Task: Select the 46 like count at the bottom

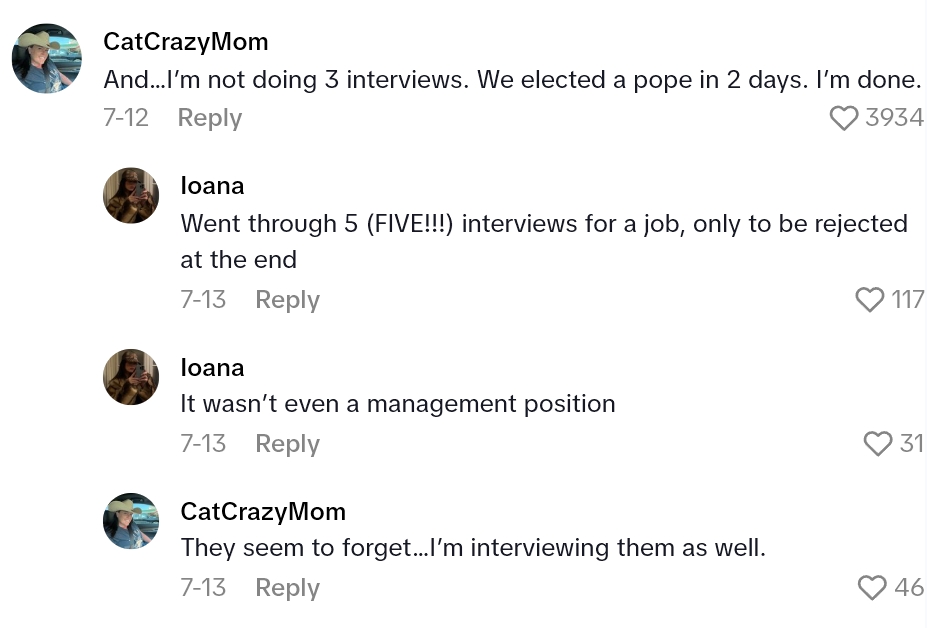Action: [909, 587]
